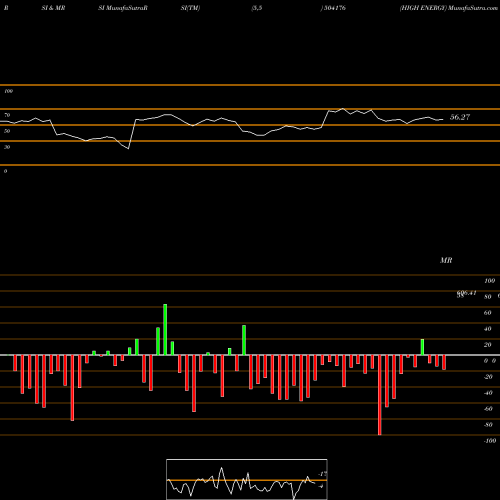This screenshot has height=500, width=500.
Task: Click the MR label above the lower chart
Action: point(446,260)
